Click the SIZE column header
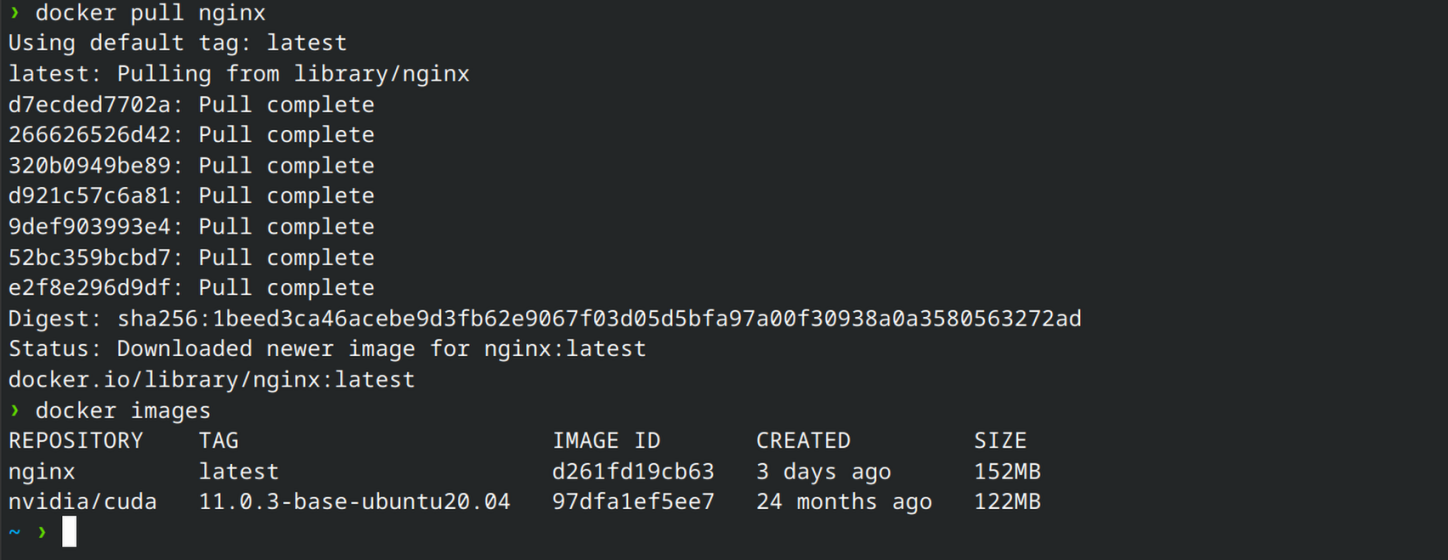The width and height of the screenshot is (1448, 560). [x=1000, y=441]
